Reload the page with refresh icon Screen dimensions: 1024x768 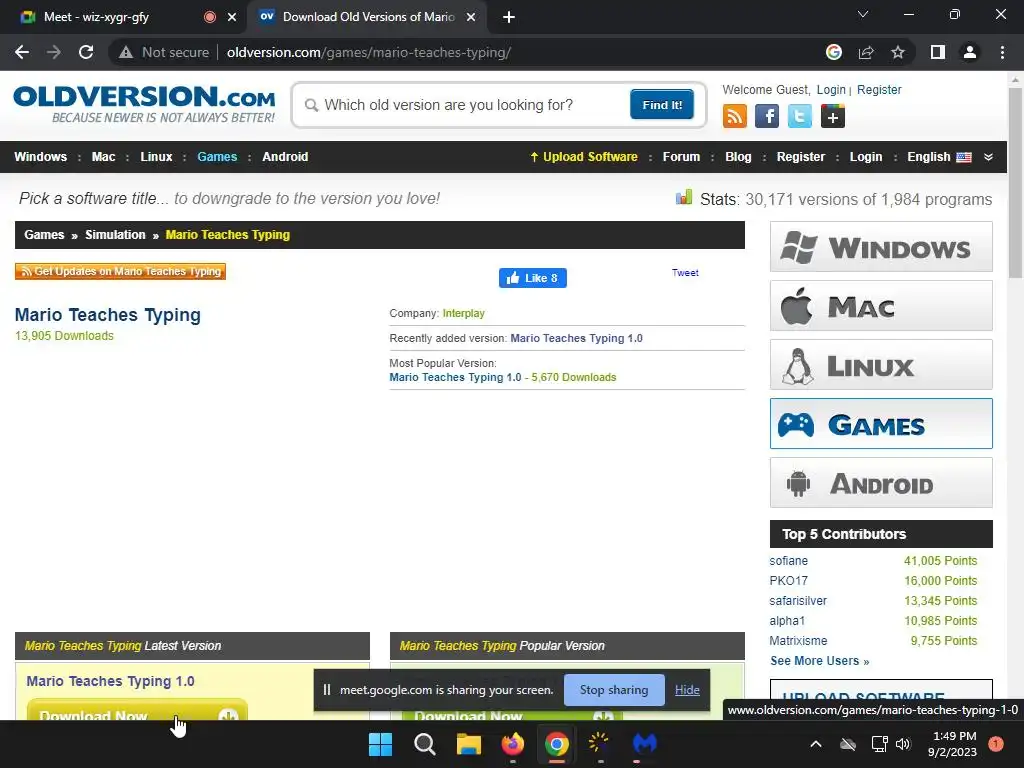tap(86, 52)
